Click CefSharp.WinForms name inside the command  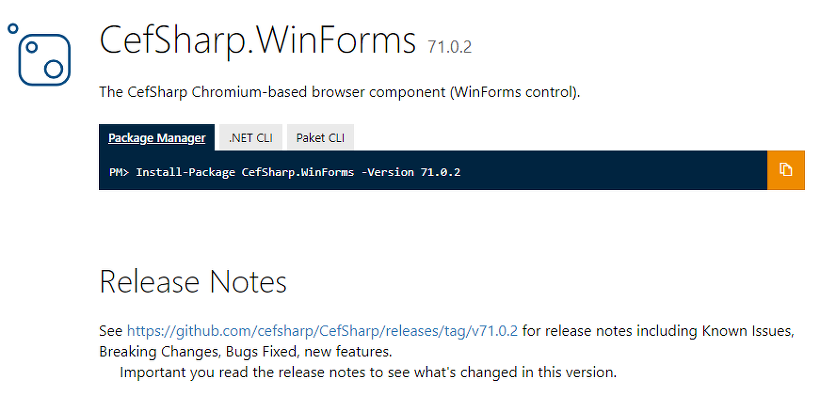(x=298, y=172)
